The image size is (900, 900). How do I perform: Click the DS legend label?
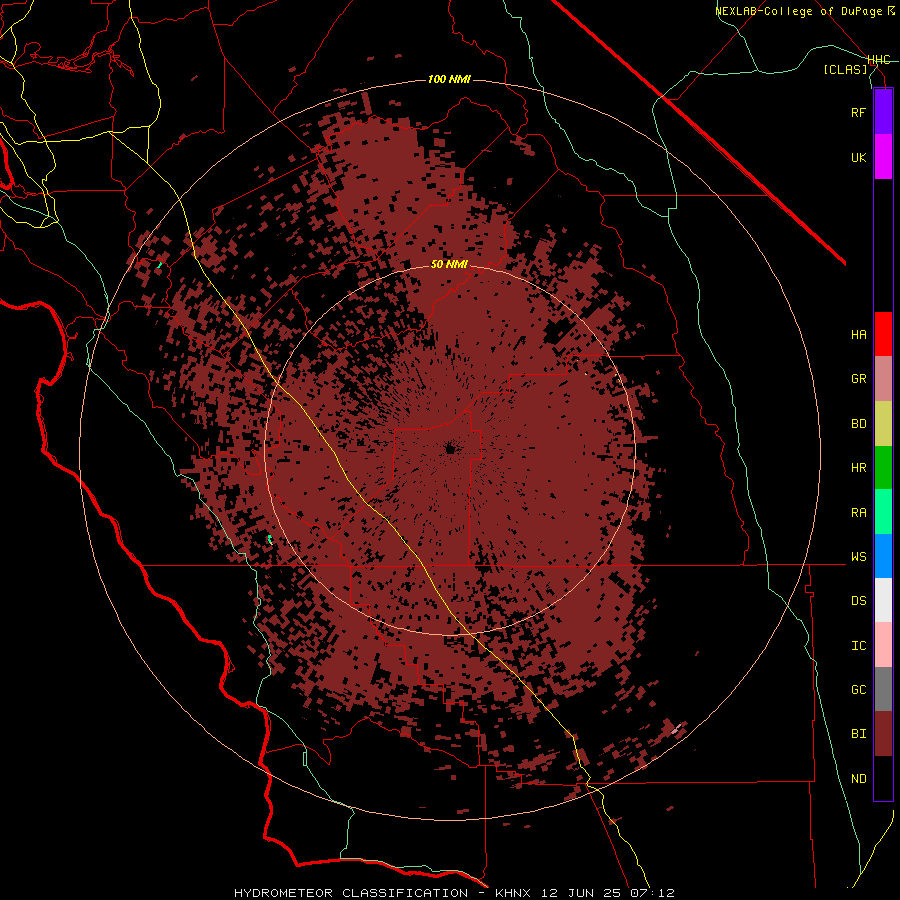858,601
